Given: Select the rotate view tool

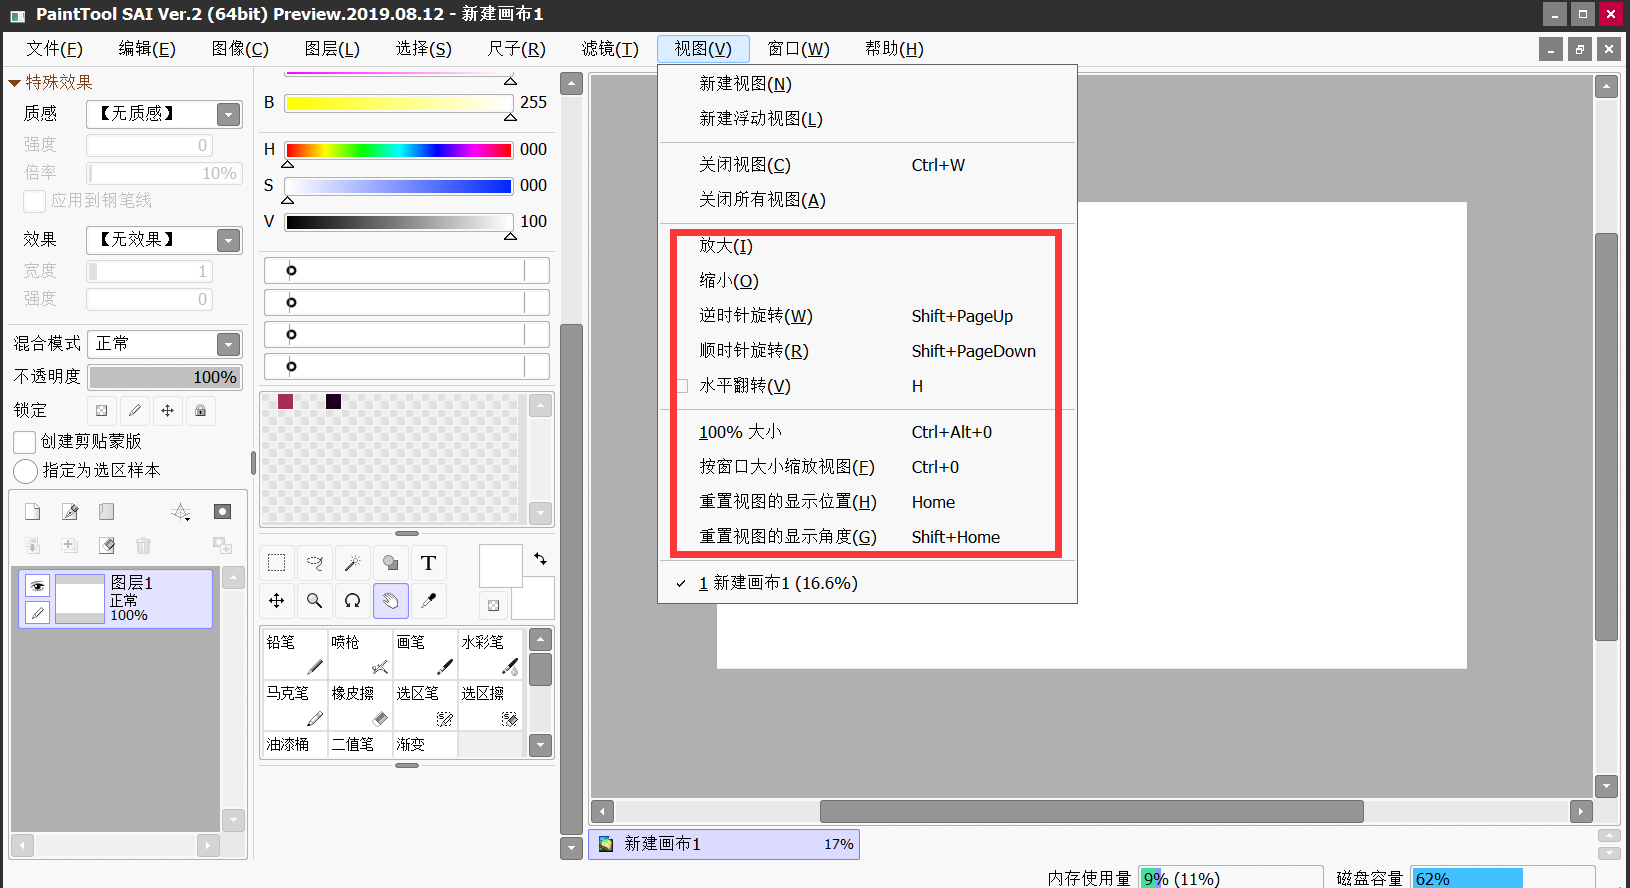Looking at the screenshot, I should tap(352, 601).
